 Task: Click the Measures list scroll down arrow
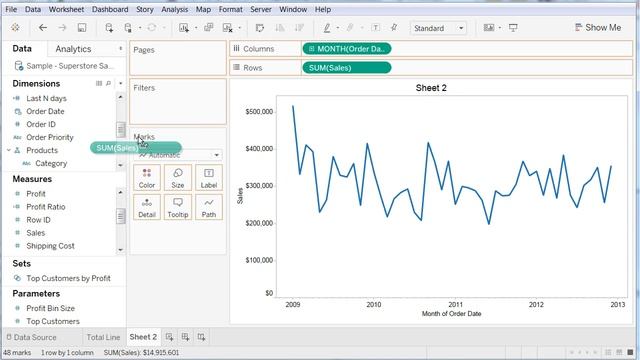point(120,249)
